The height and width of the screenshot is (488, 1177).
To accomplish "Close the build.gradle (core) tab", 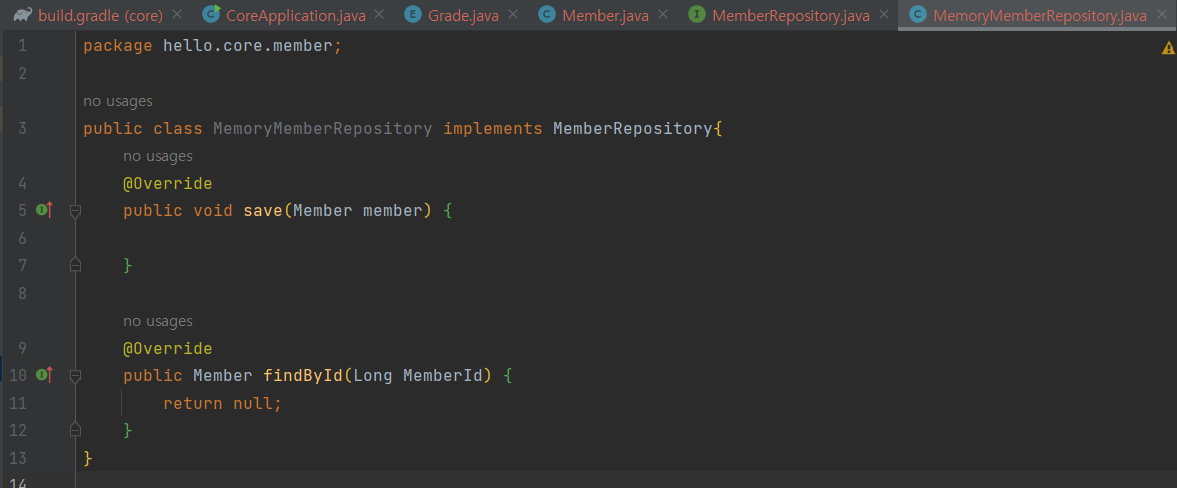I will click(x=176, y=14).
